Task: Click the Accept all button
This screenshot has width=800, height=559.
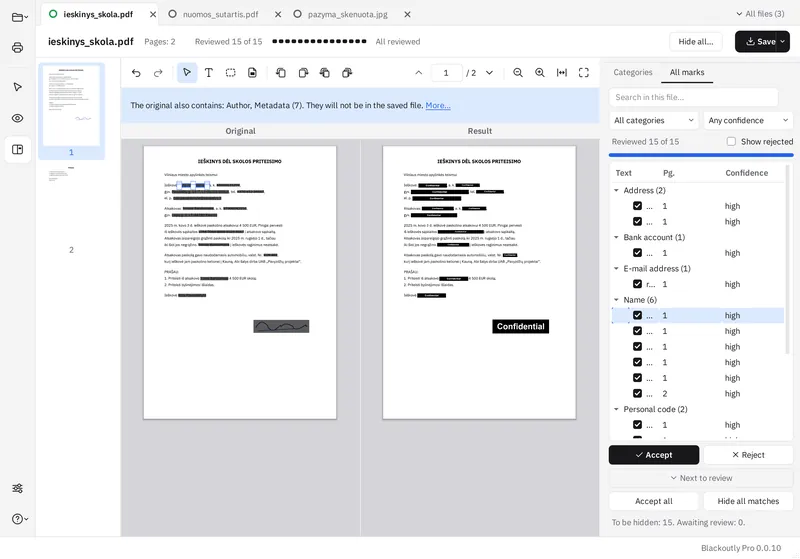Action: point(654,501)
